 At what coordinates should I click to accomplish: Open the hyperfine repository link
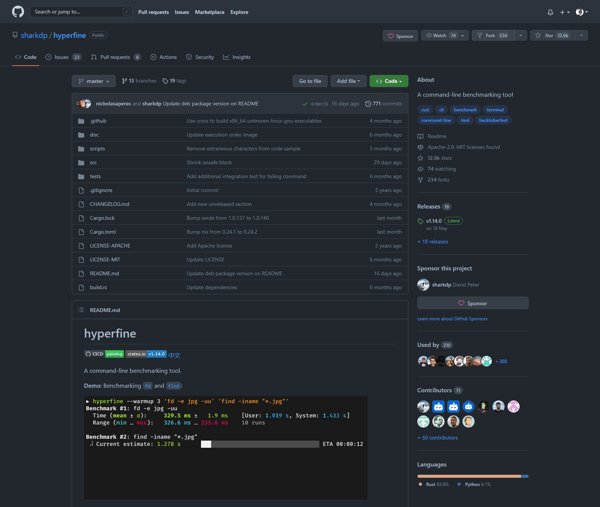click(x=69, y=35)
